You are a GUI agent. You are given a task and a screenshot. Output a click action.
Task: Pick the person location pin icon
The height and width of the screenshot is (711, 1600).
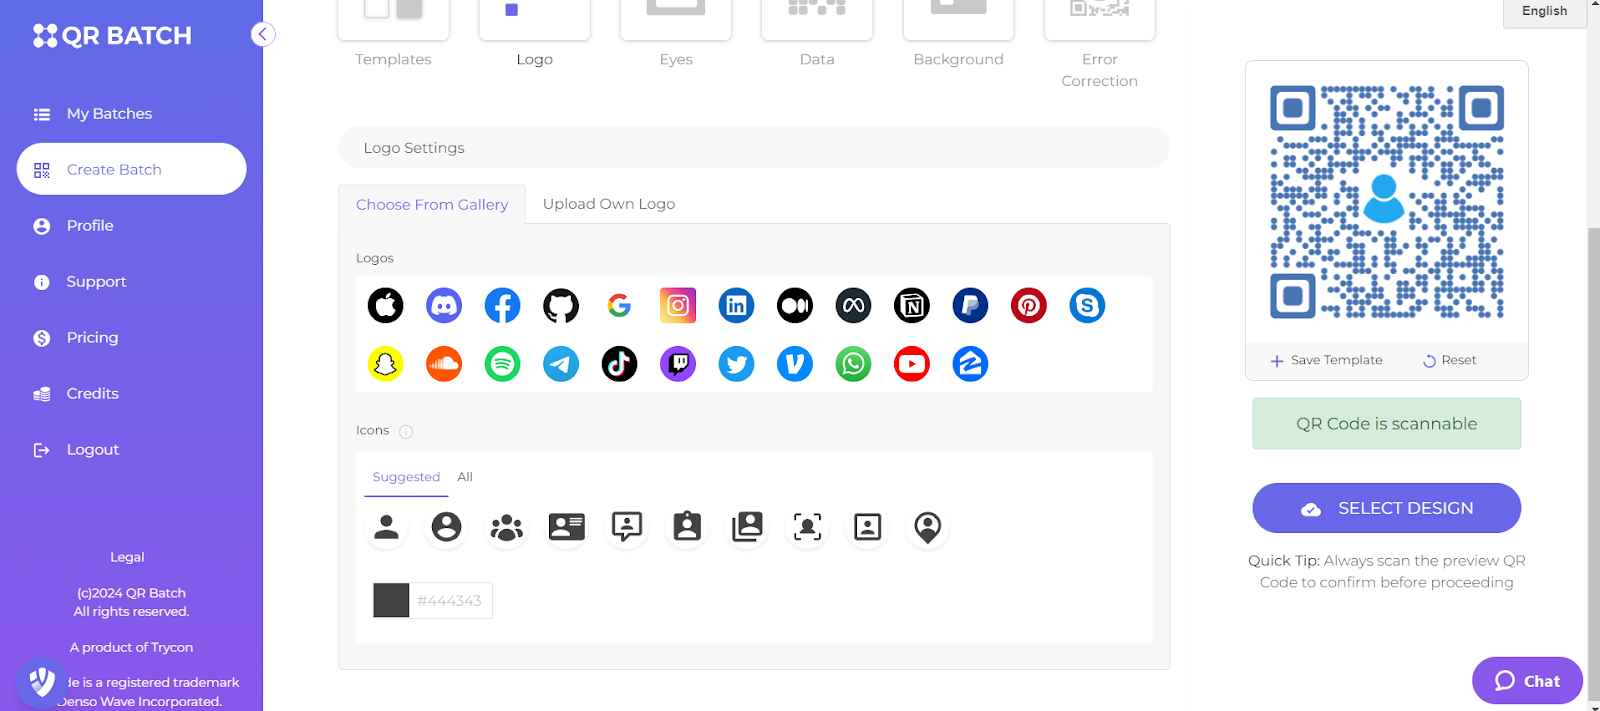pos(928,527)
